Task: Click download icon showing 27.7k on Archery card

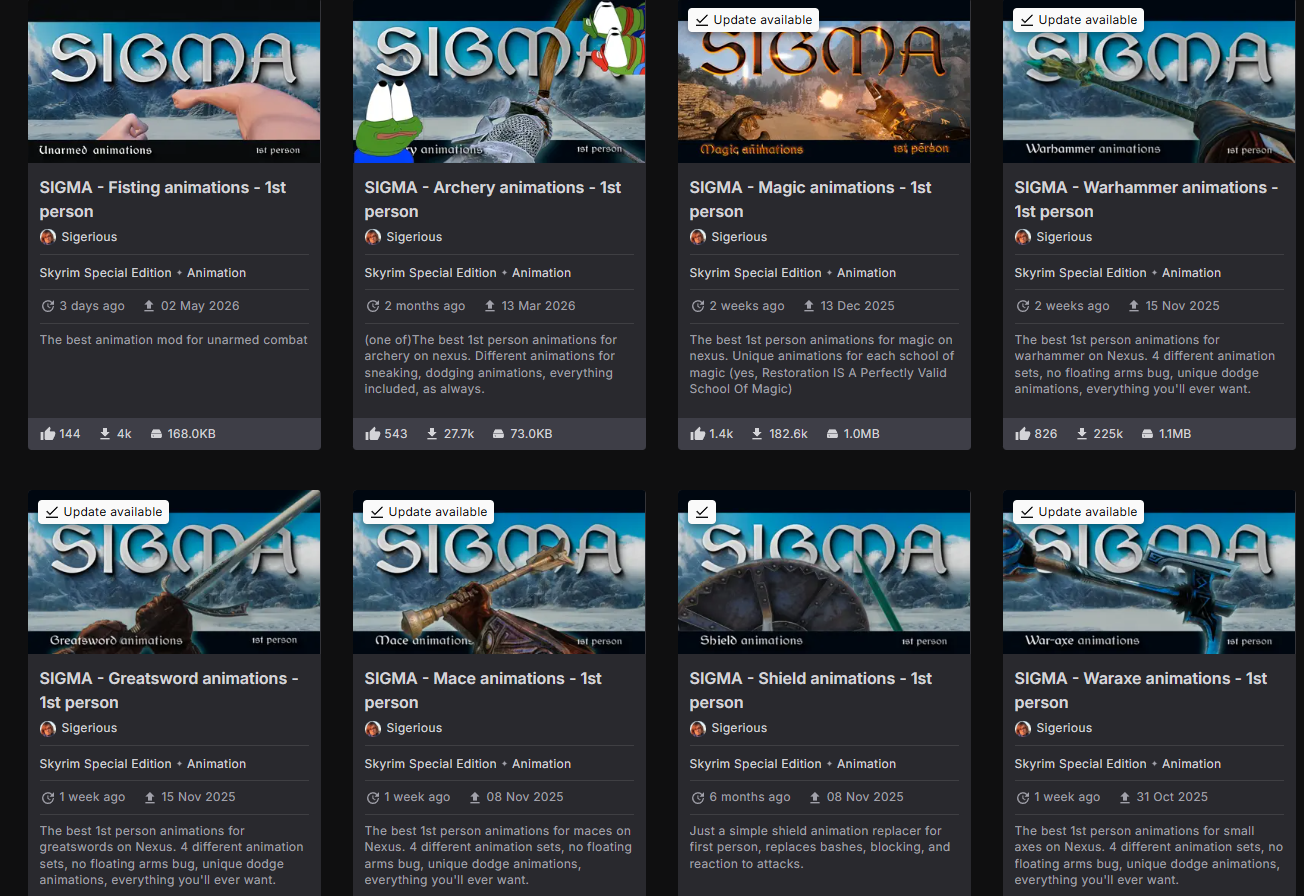Action: [x=432, y=434]
